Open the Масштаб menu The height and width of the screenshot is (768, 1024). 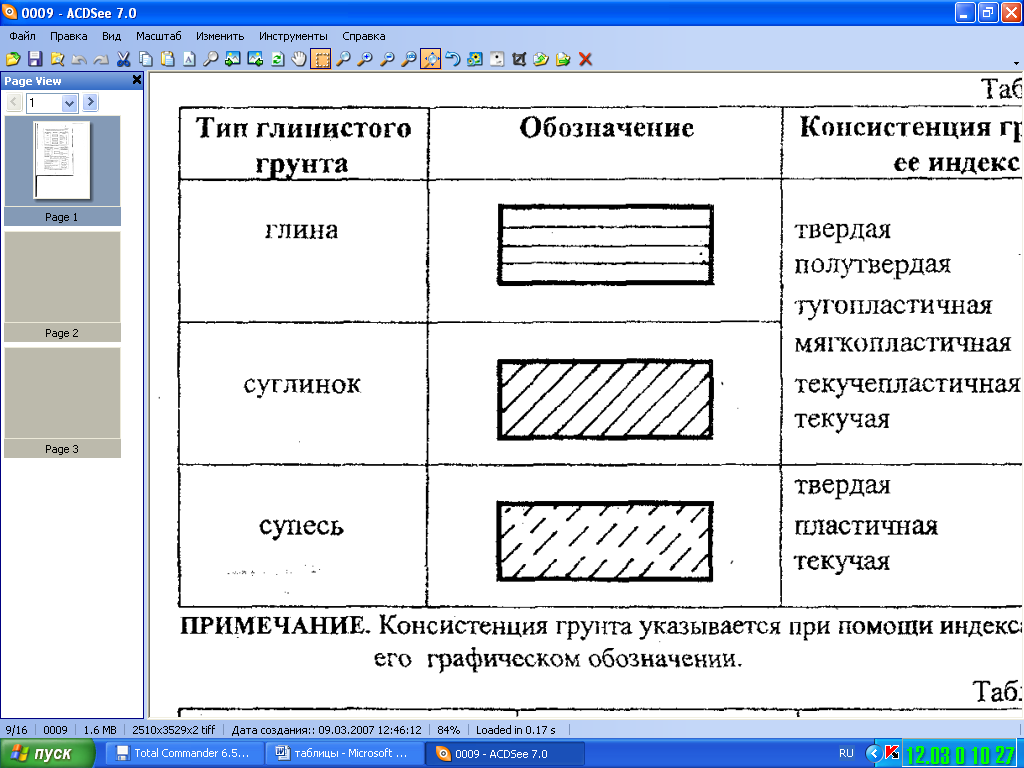[x=159, y=36]
